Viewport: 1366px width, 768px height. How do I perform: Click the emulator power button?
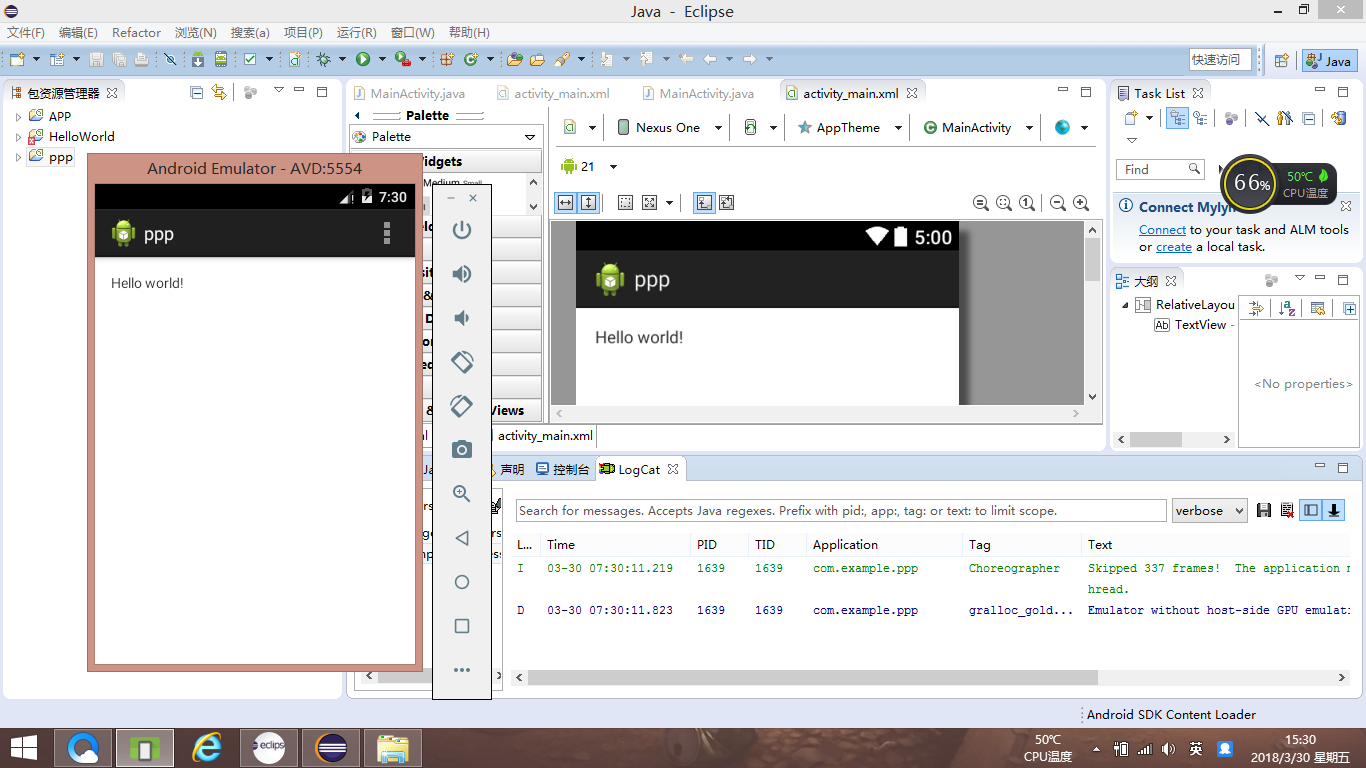(462, 230)
